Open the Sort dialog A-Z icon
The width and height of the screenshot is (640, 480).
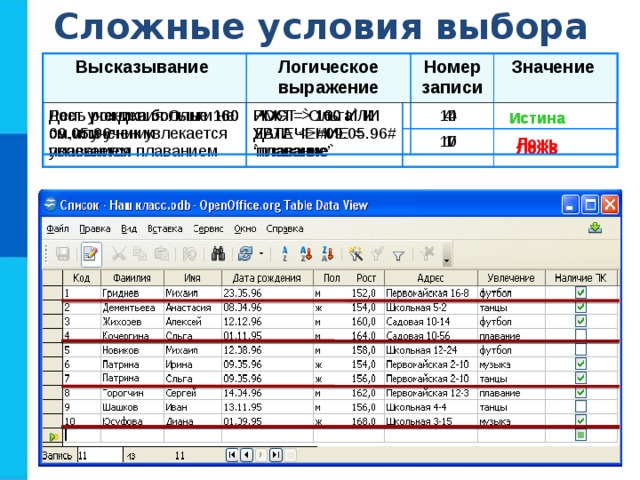click(285, 254)
